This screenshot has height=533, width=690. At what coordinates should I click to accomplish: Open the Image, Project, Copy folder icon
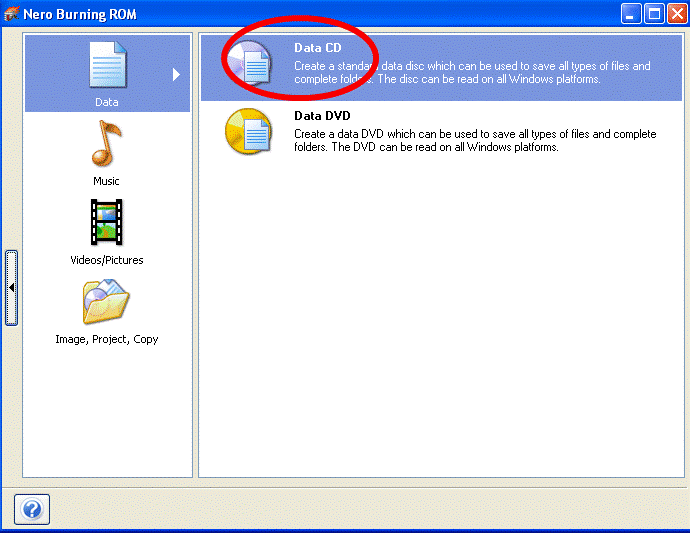pos(106,301)
